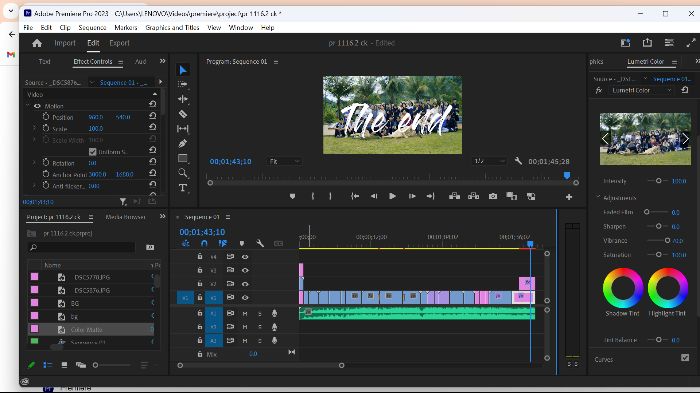Select the Razor tool
The width and height of the screenshot is (700, 393).
tap(183, 114)
